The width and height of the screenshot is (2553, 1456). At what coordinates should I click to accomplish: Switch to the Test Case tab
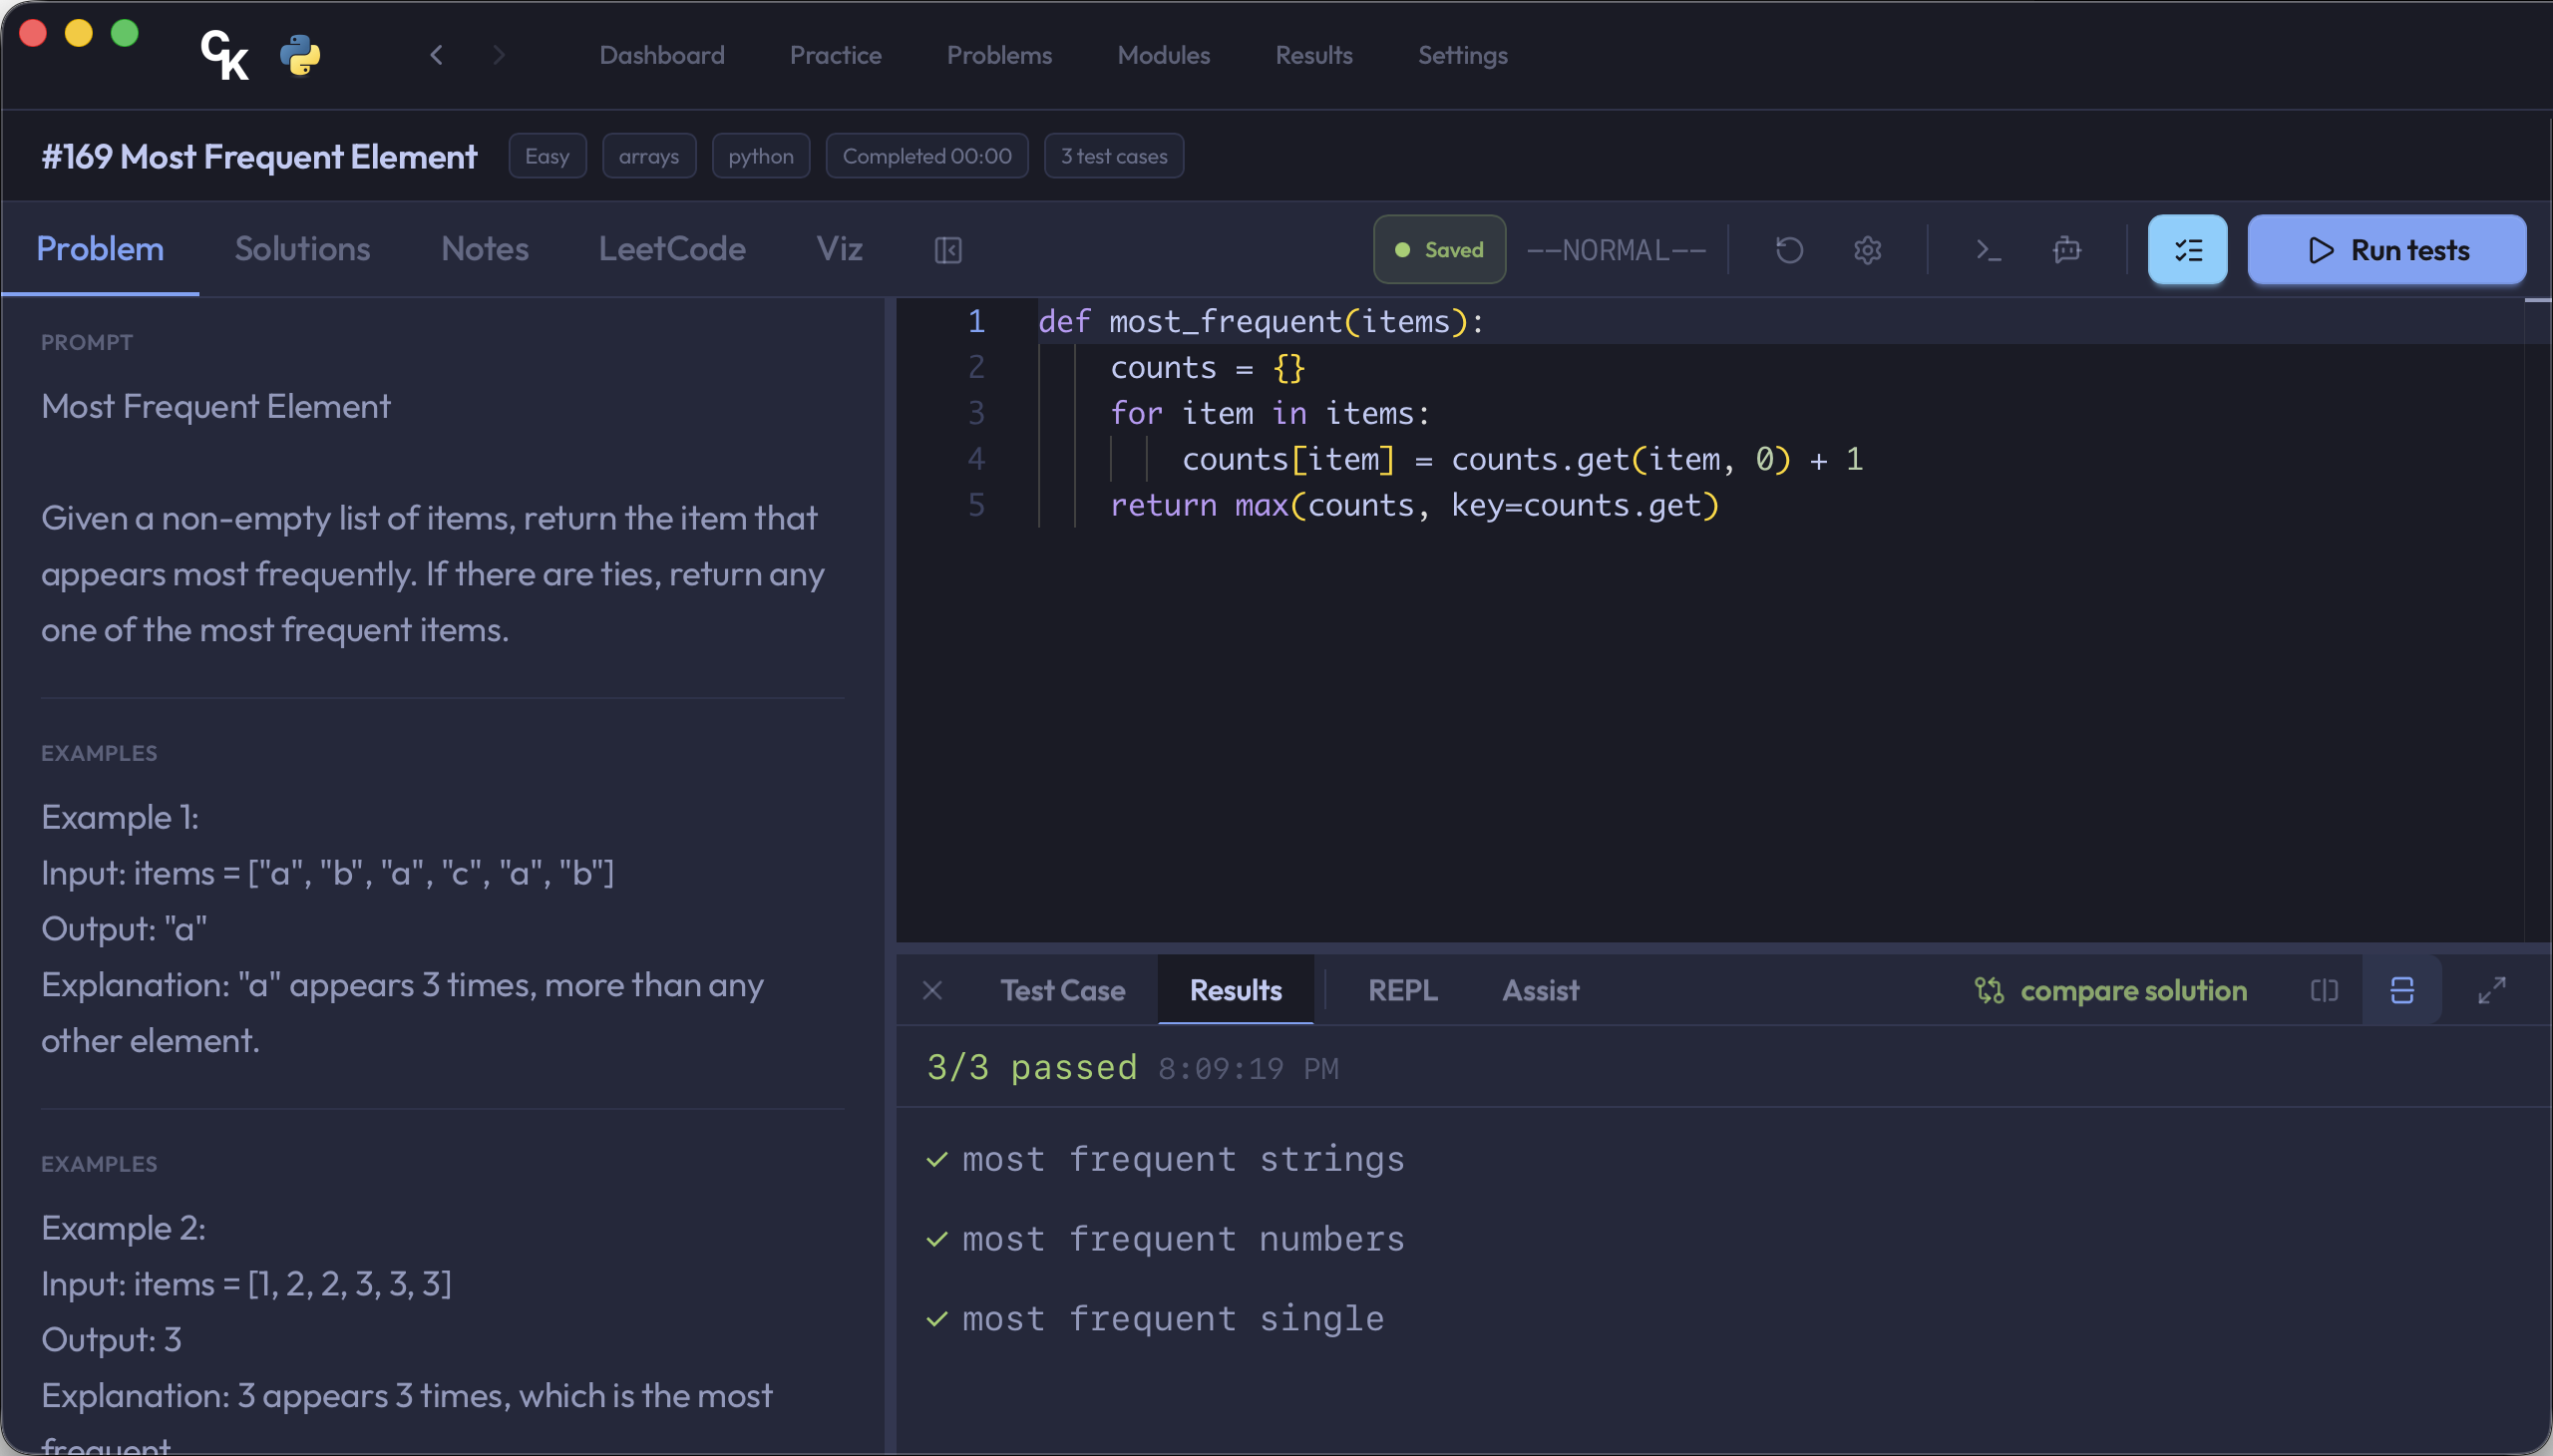(x=1063, y=991)
